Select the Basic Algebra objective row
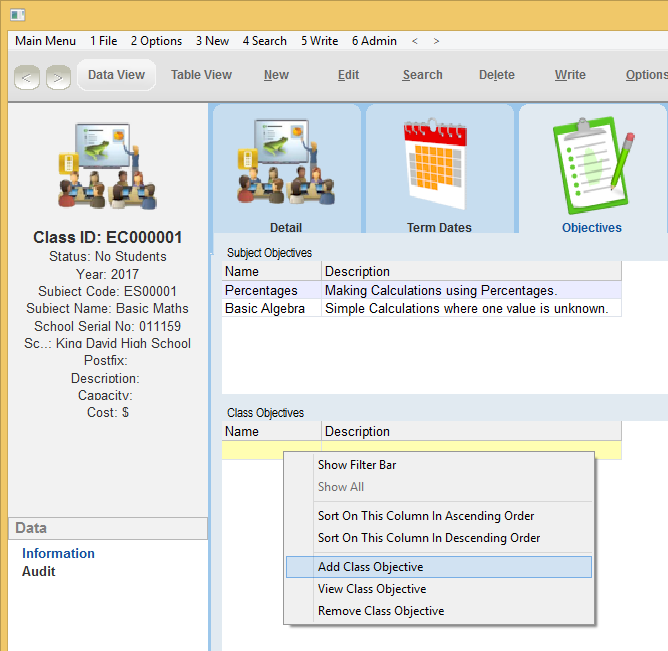Image resolution: width=668 pixels, height=651 pixels. coord(265,309)
